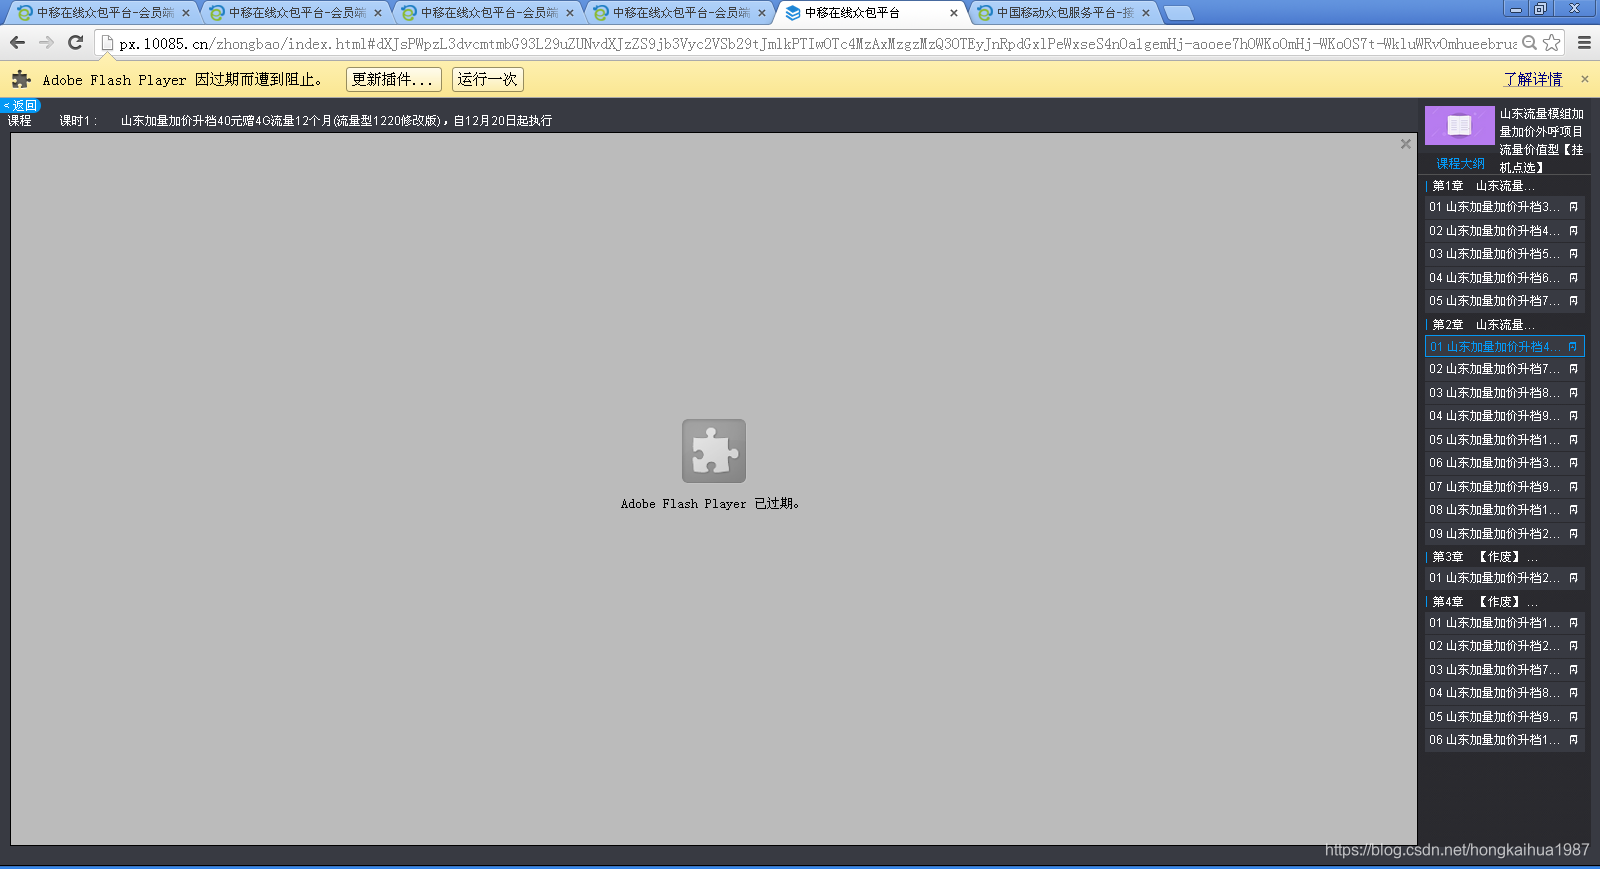Click the browser forward arrow

pyautogui.click(x=46, y=43)
